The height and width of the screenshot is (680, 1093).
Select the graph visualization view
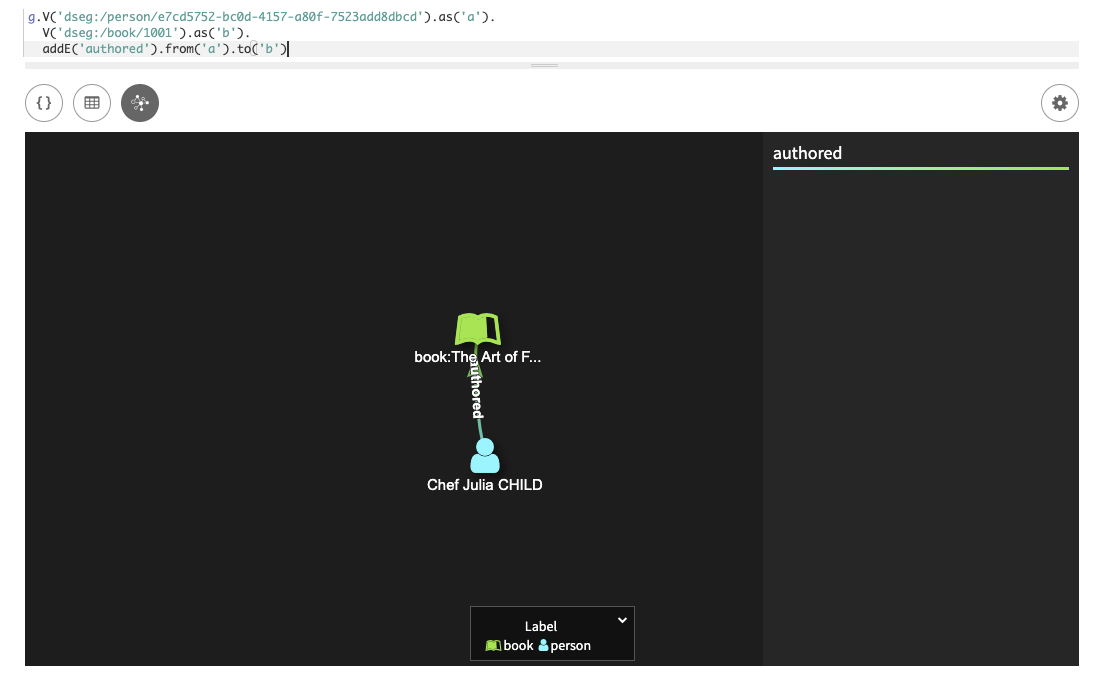(x=139, y=102)
